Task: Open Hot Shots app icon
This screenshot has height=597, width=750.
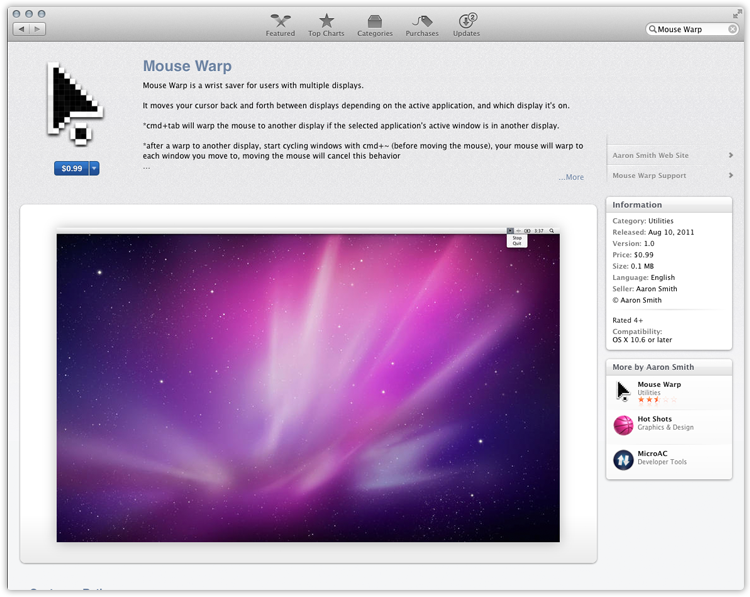Action: 623,425
